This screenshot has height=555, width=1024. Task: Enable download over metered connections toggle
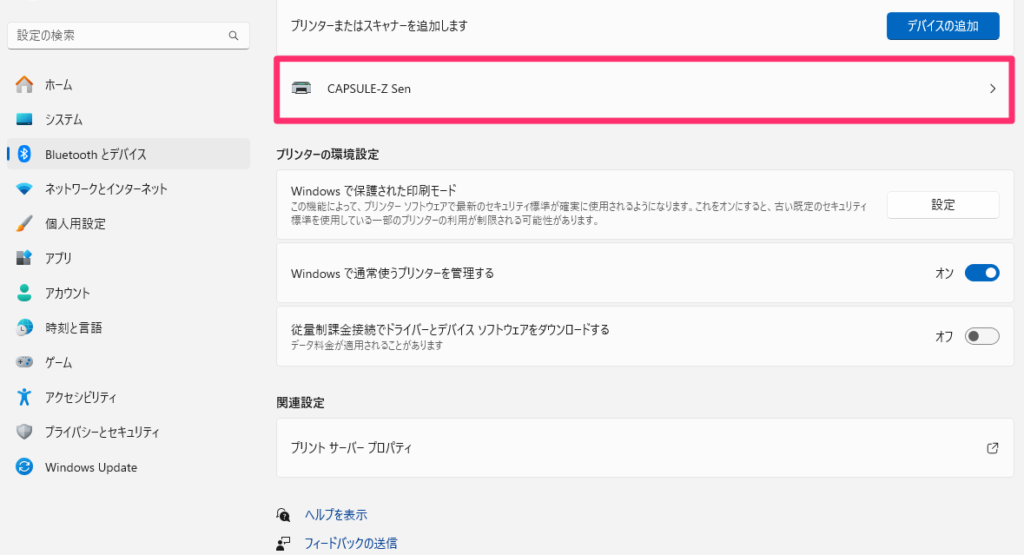point(981,336)
